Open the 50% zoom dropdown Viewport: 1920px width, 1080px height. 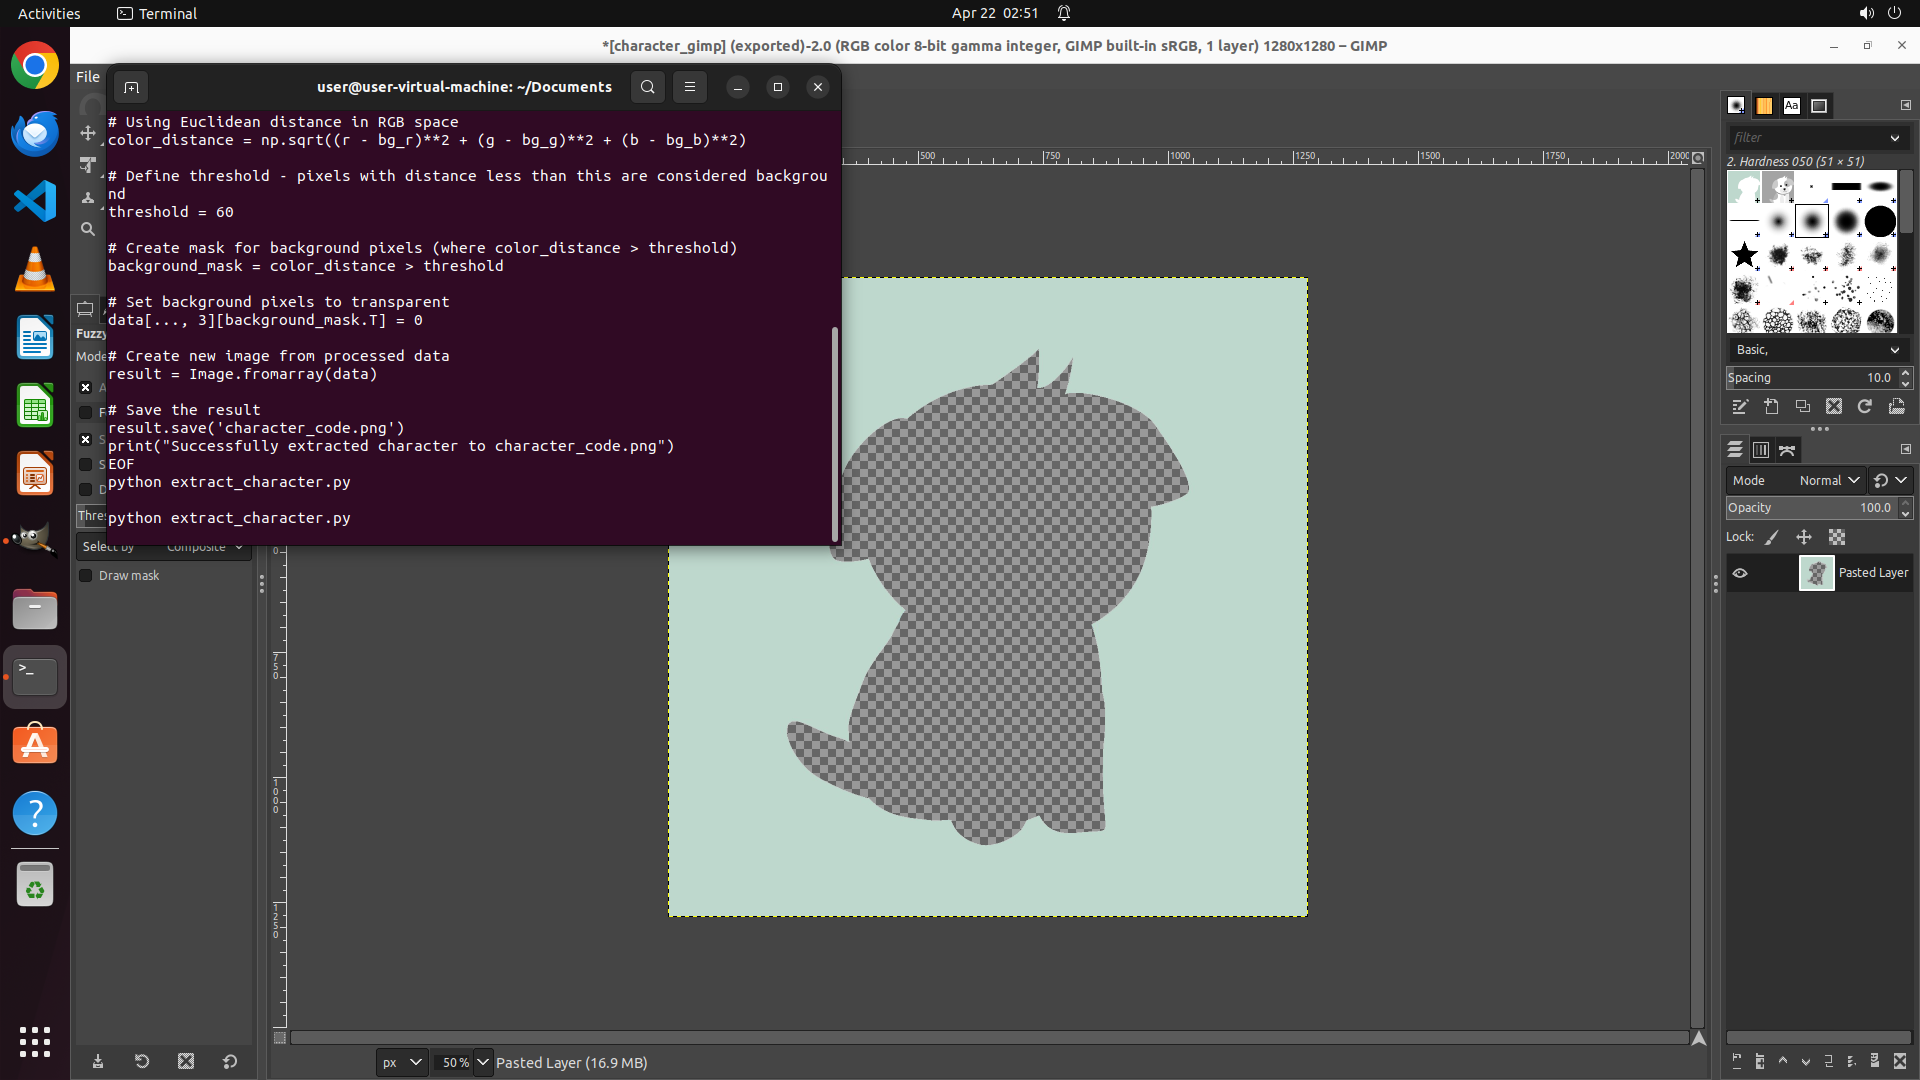pos(483,1063)
